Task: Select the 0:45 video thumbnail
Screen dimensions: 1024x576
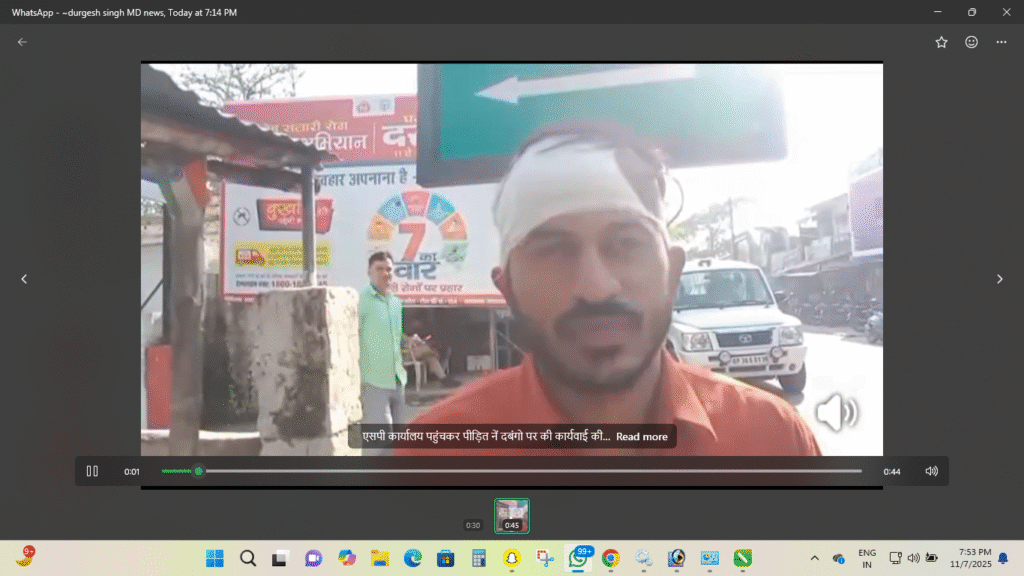Action: point(511,516)
